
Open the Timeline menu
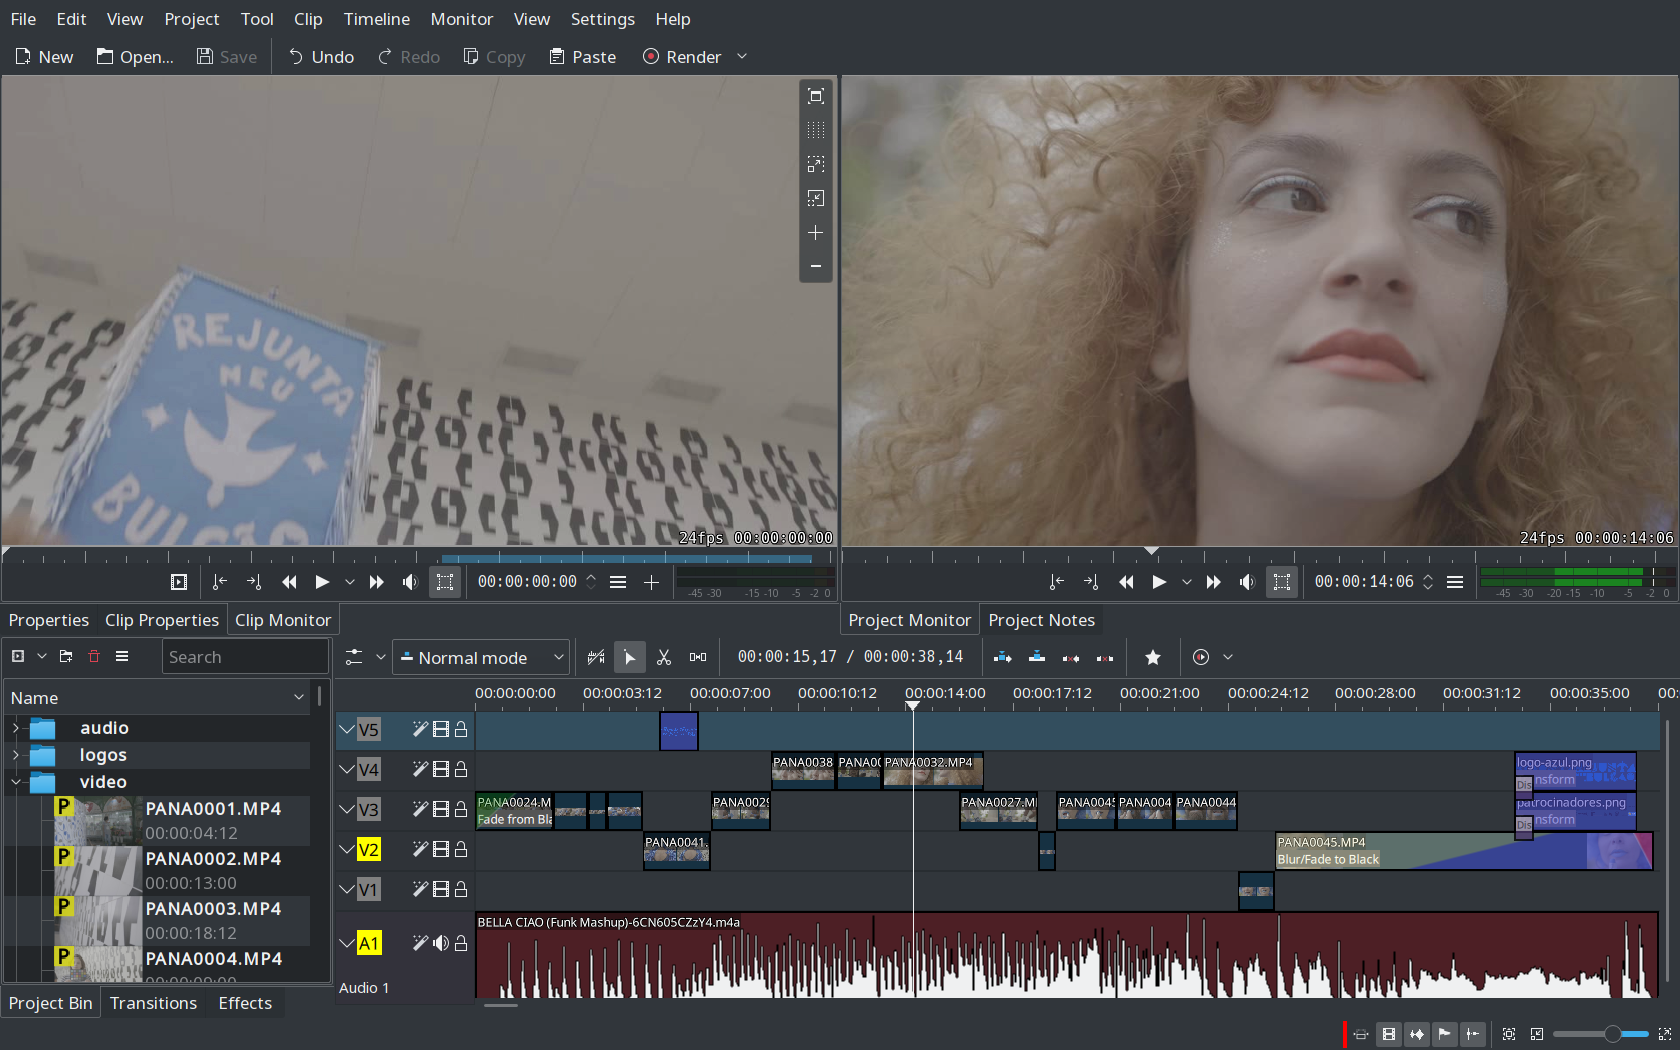pos(377,19)
